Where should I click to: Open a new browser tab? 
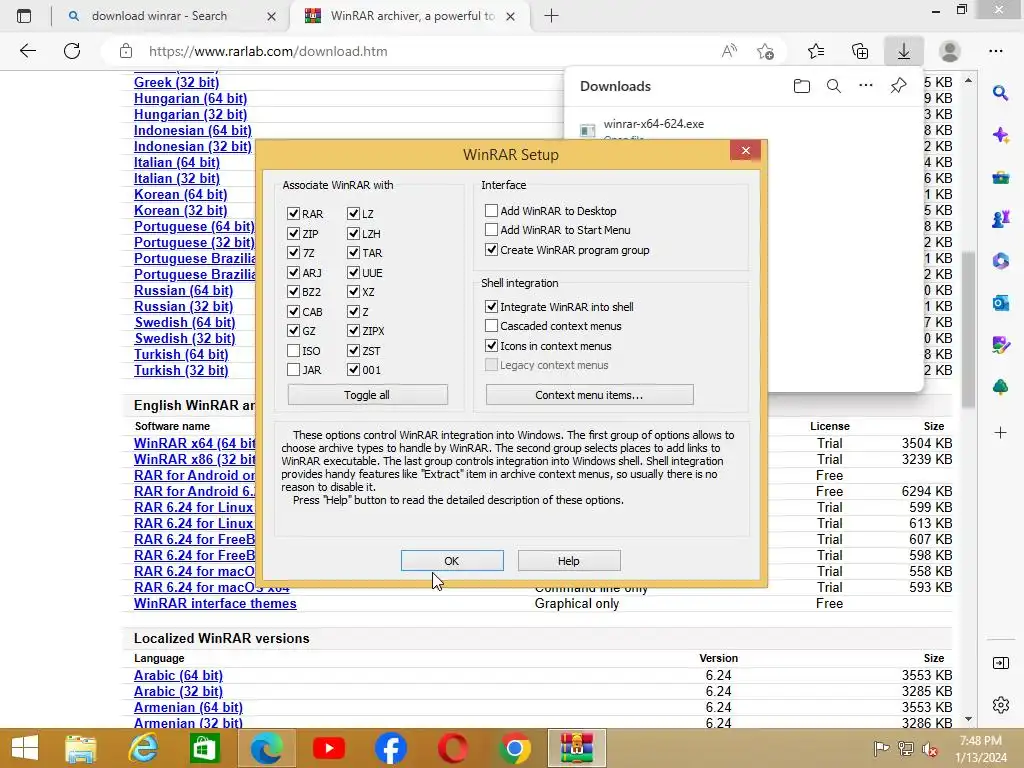(551, 16)
